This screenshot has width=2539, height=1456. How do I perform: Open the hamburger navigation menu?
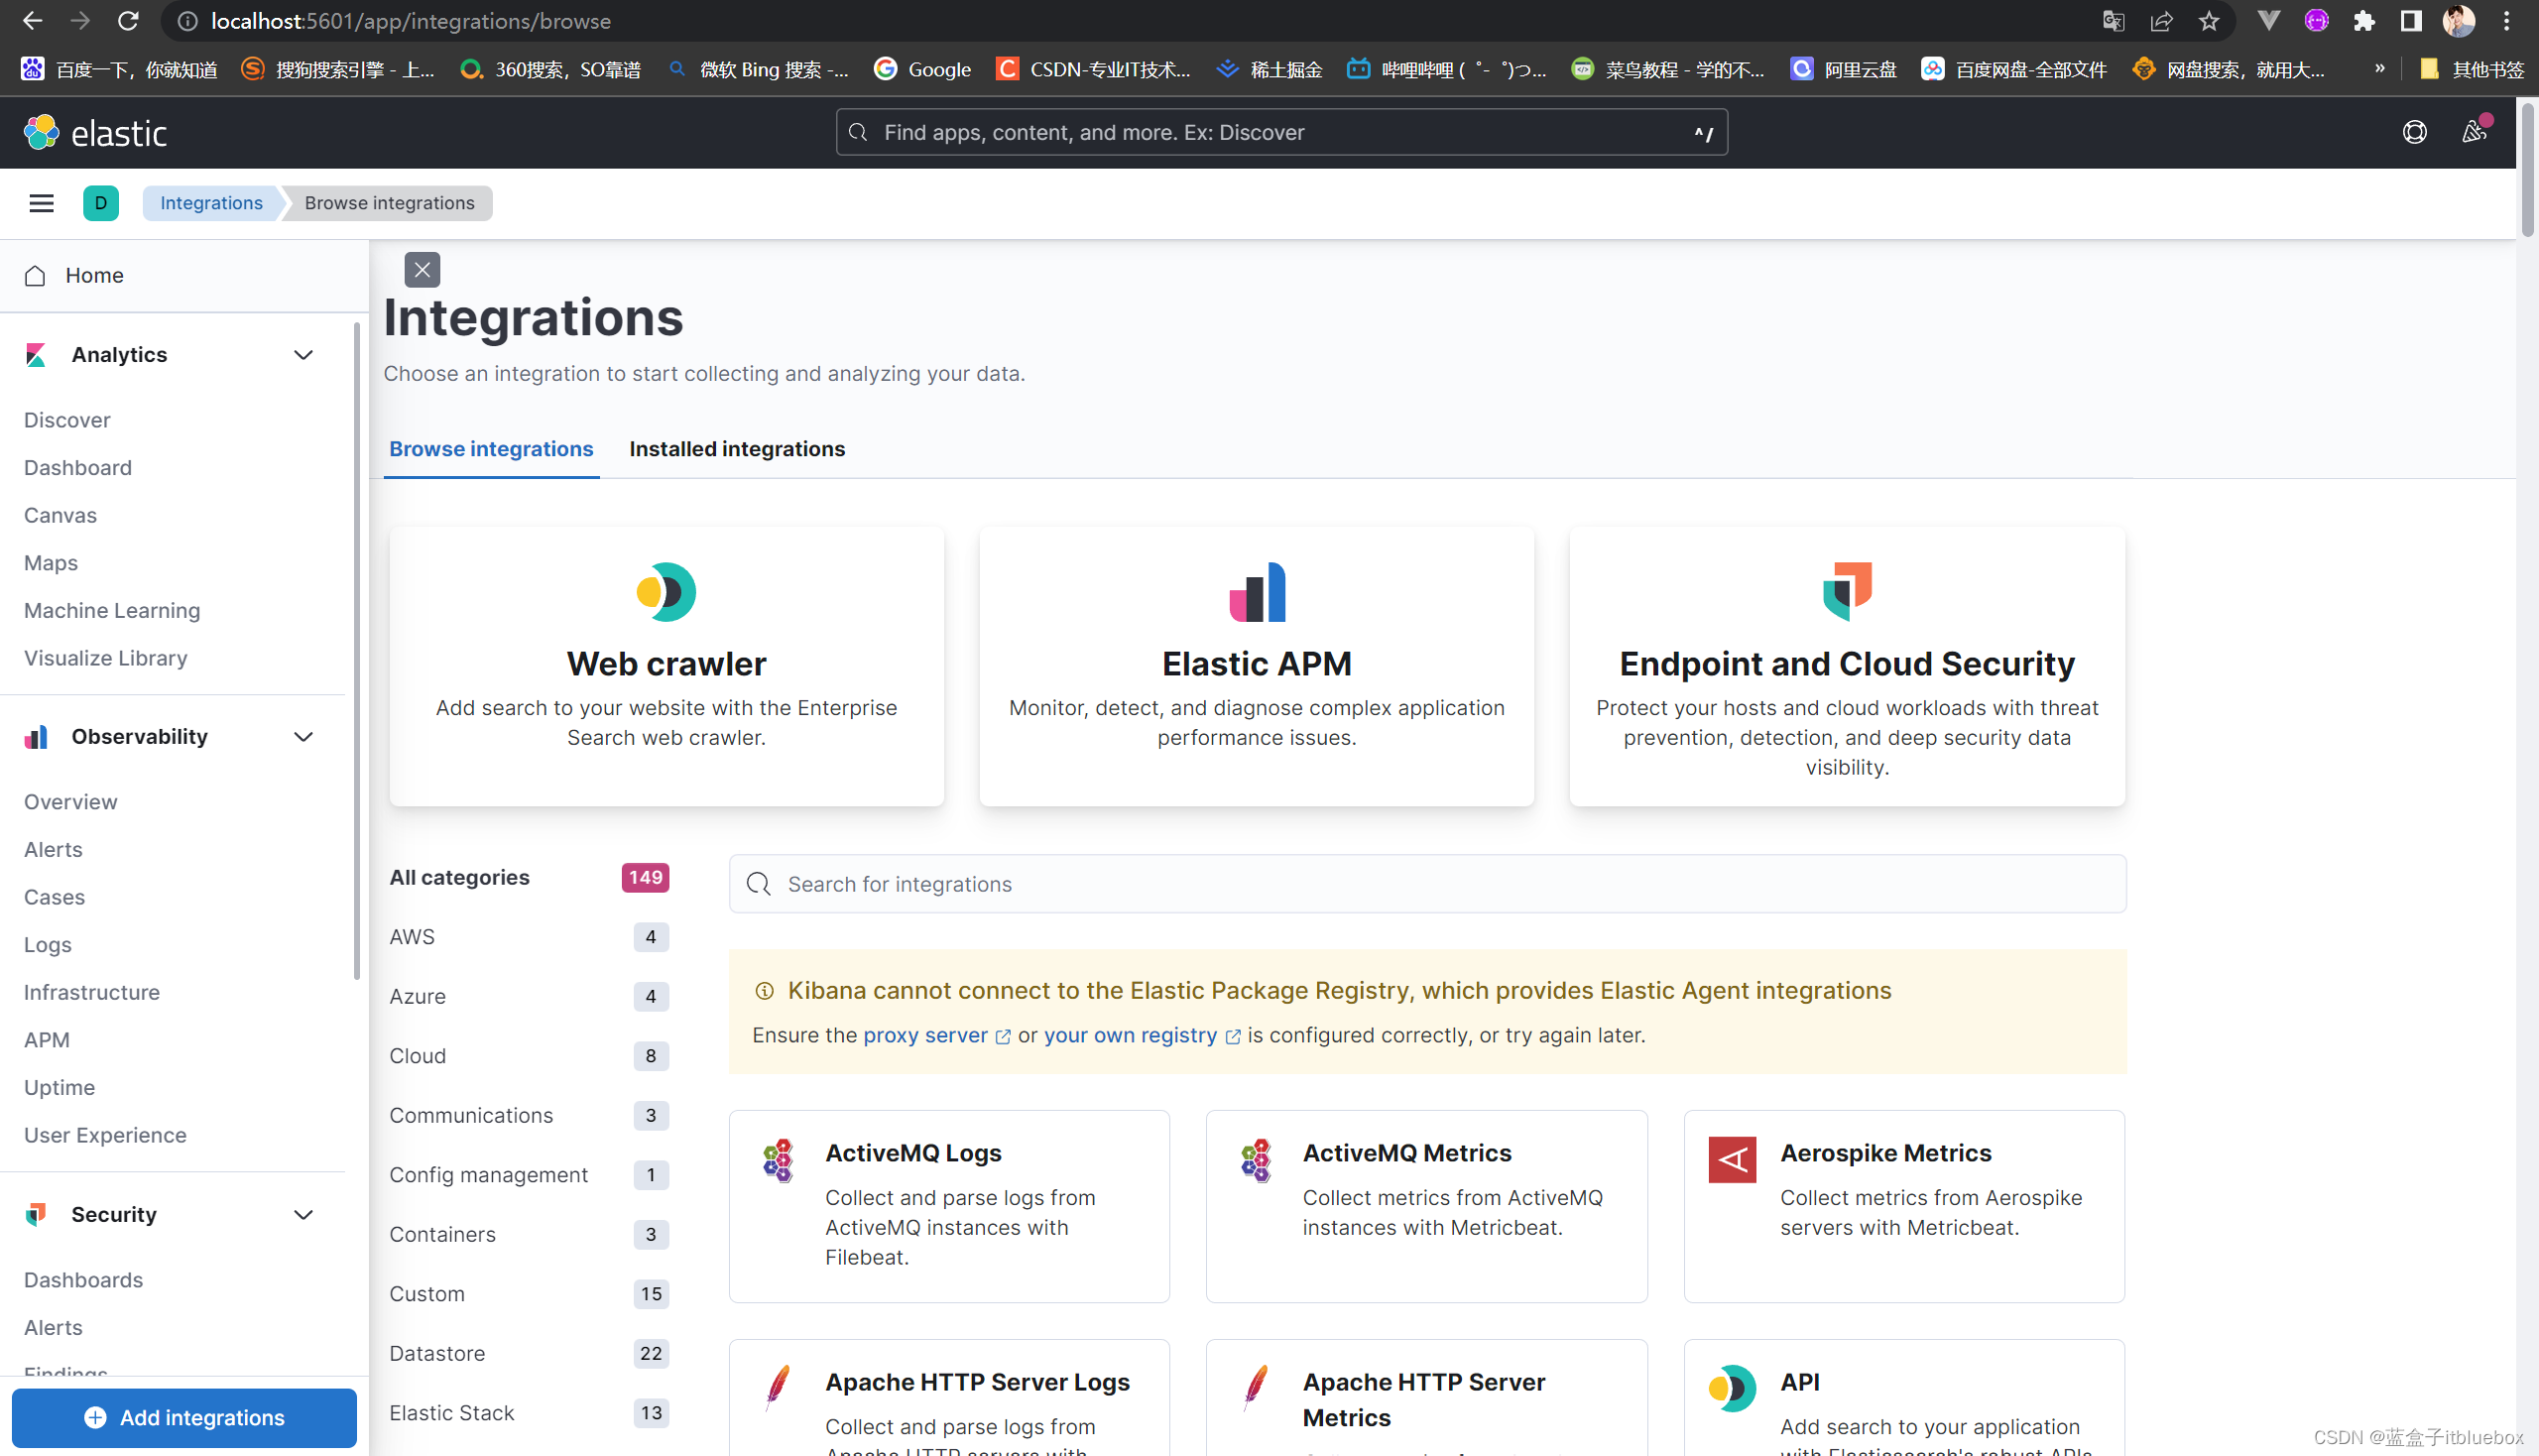(41, 203)
